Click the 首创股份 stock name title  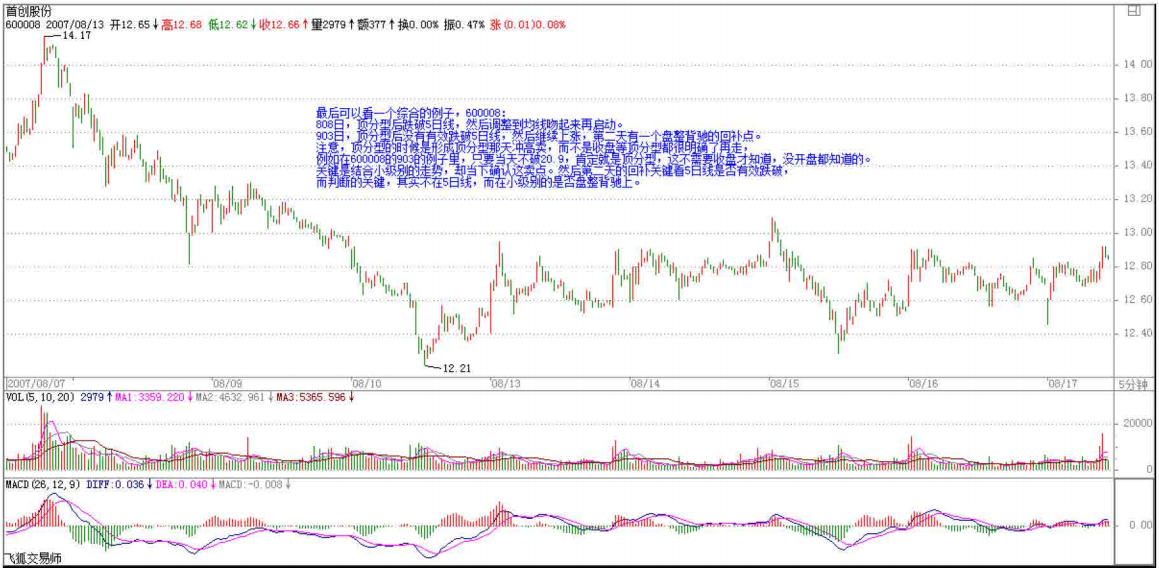(x=28, y=10)
